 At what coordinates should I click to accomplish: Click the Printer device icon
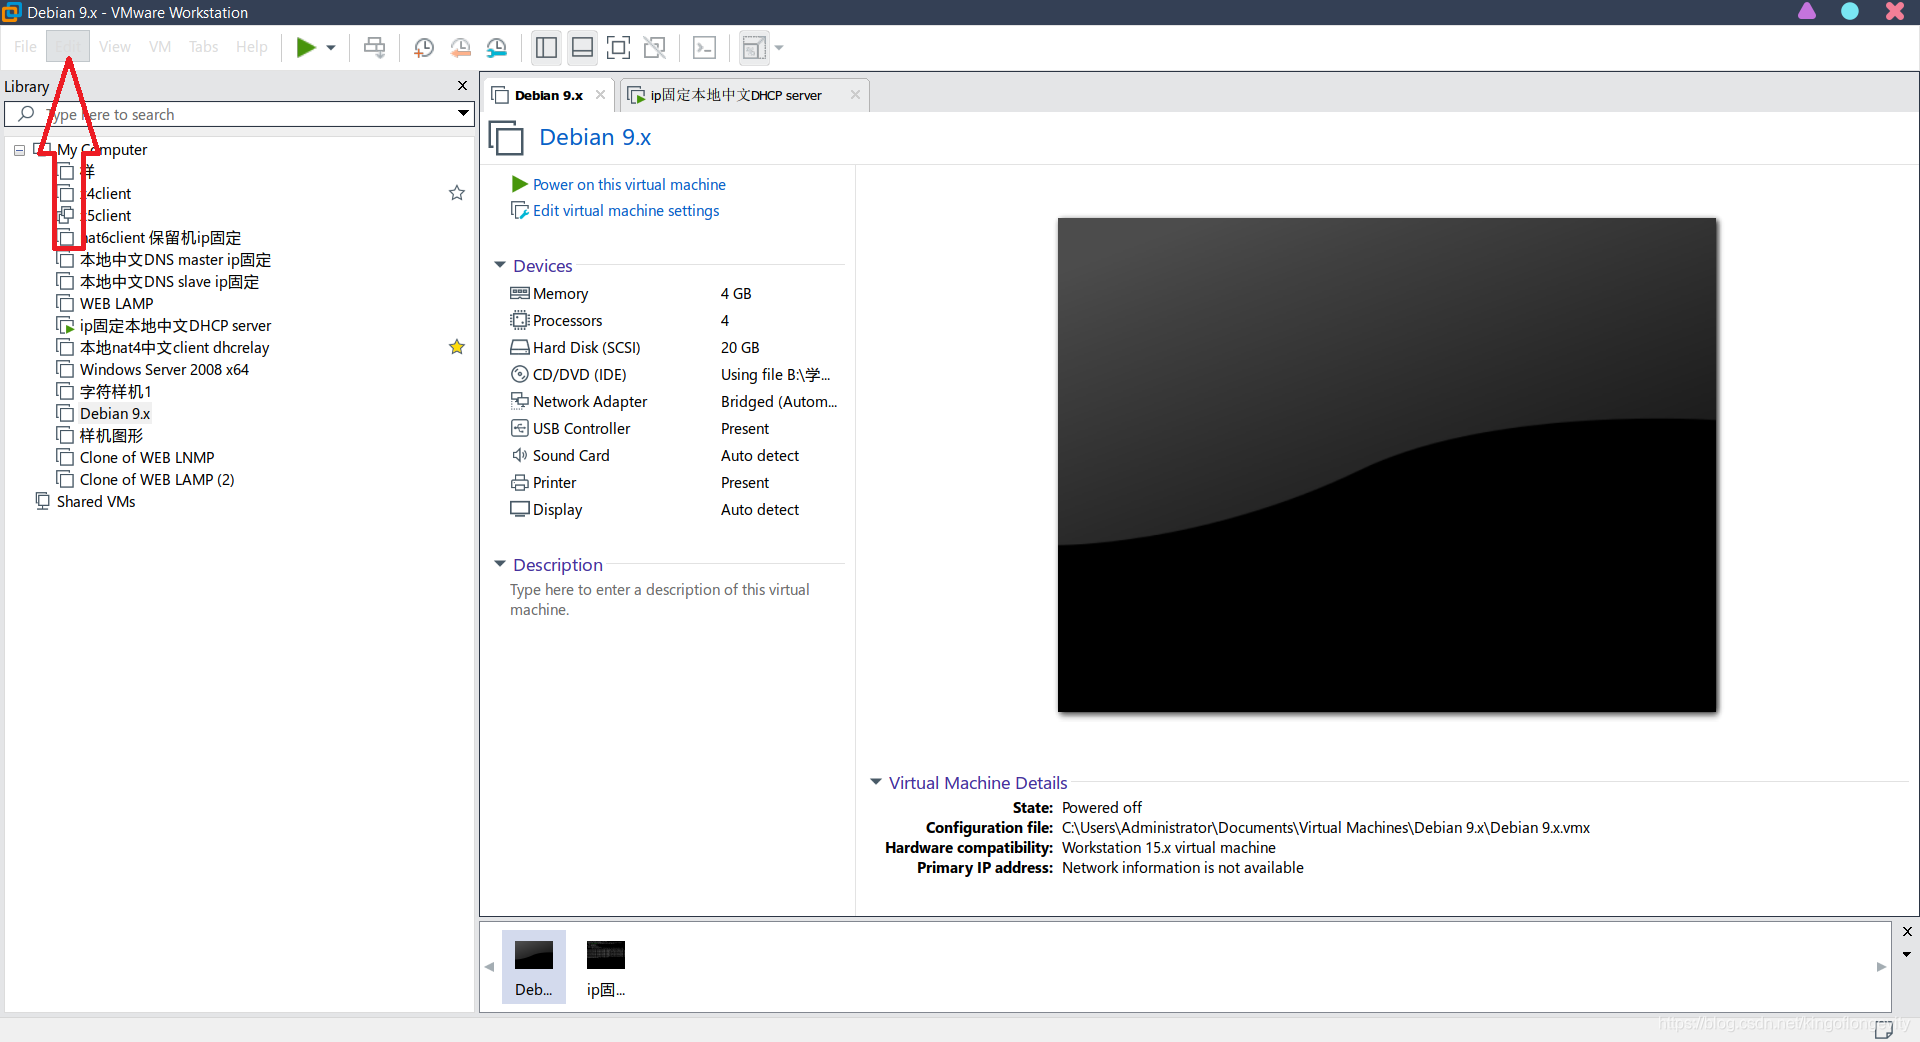520,482
